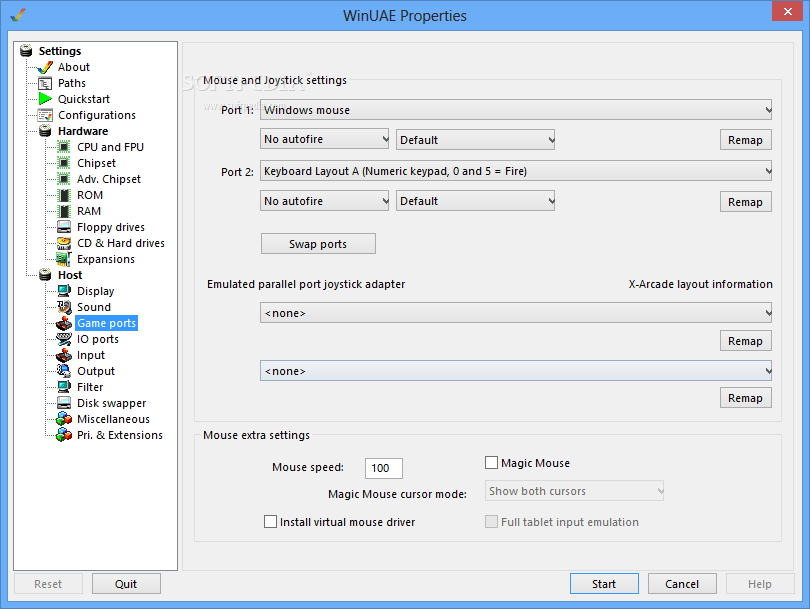Select the Disk swapper icon
Viewport: 810px width, 609px height.
click(x=64, y=403)
